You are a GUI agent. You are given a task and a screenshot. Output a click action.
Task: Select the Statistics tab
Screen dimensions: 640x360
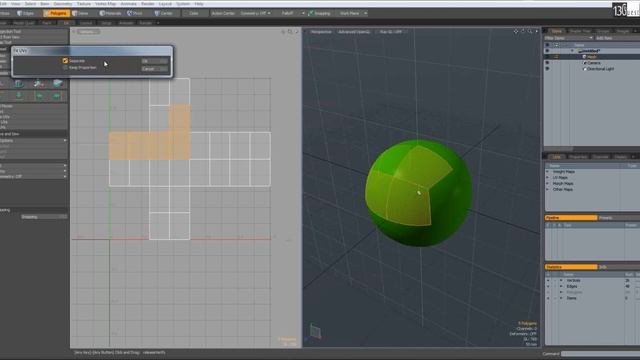[x=571, y=267]
